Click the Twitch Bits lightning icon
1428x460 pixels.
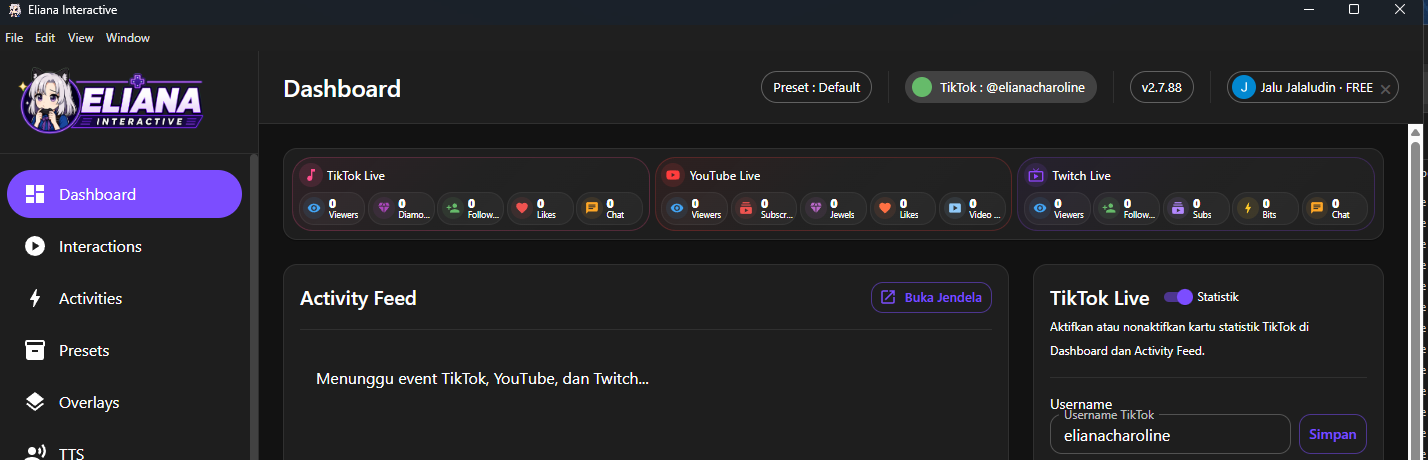(x=1247, y=208)
